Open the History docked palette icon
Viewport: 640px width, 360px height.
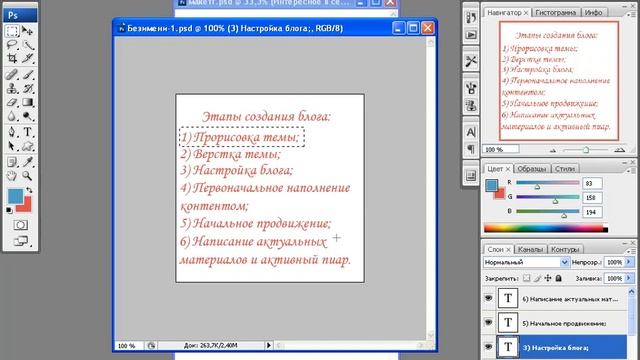click(471, 18)
